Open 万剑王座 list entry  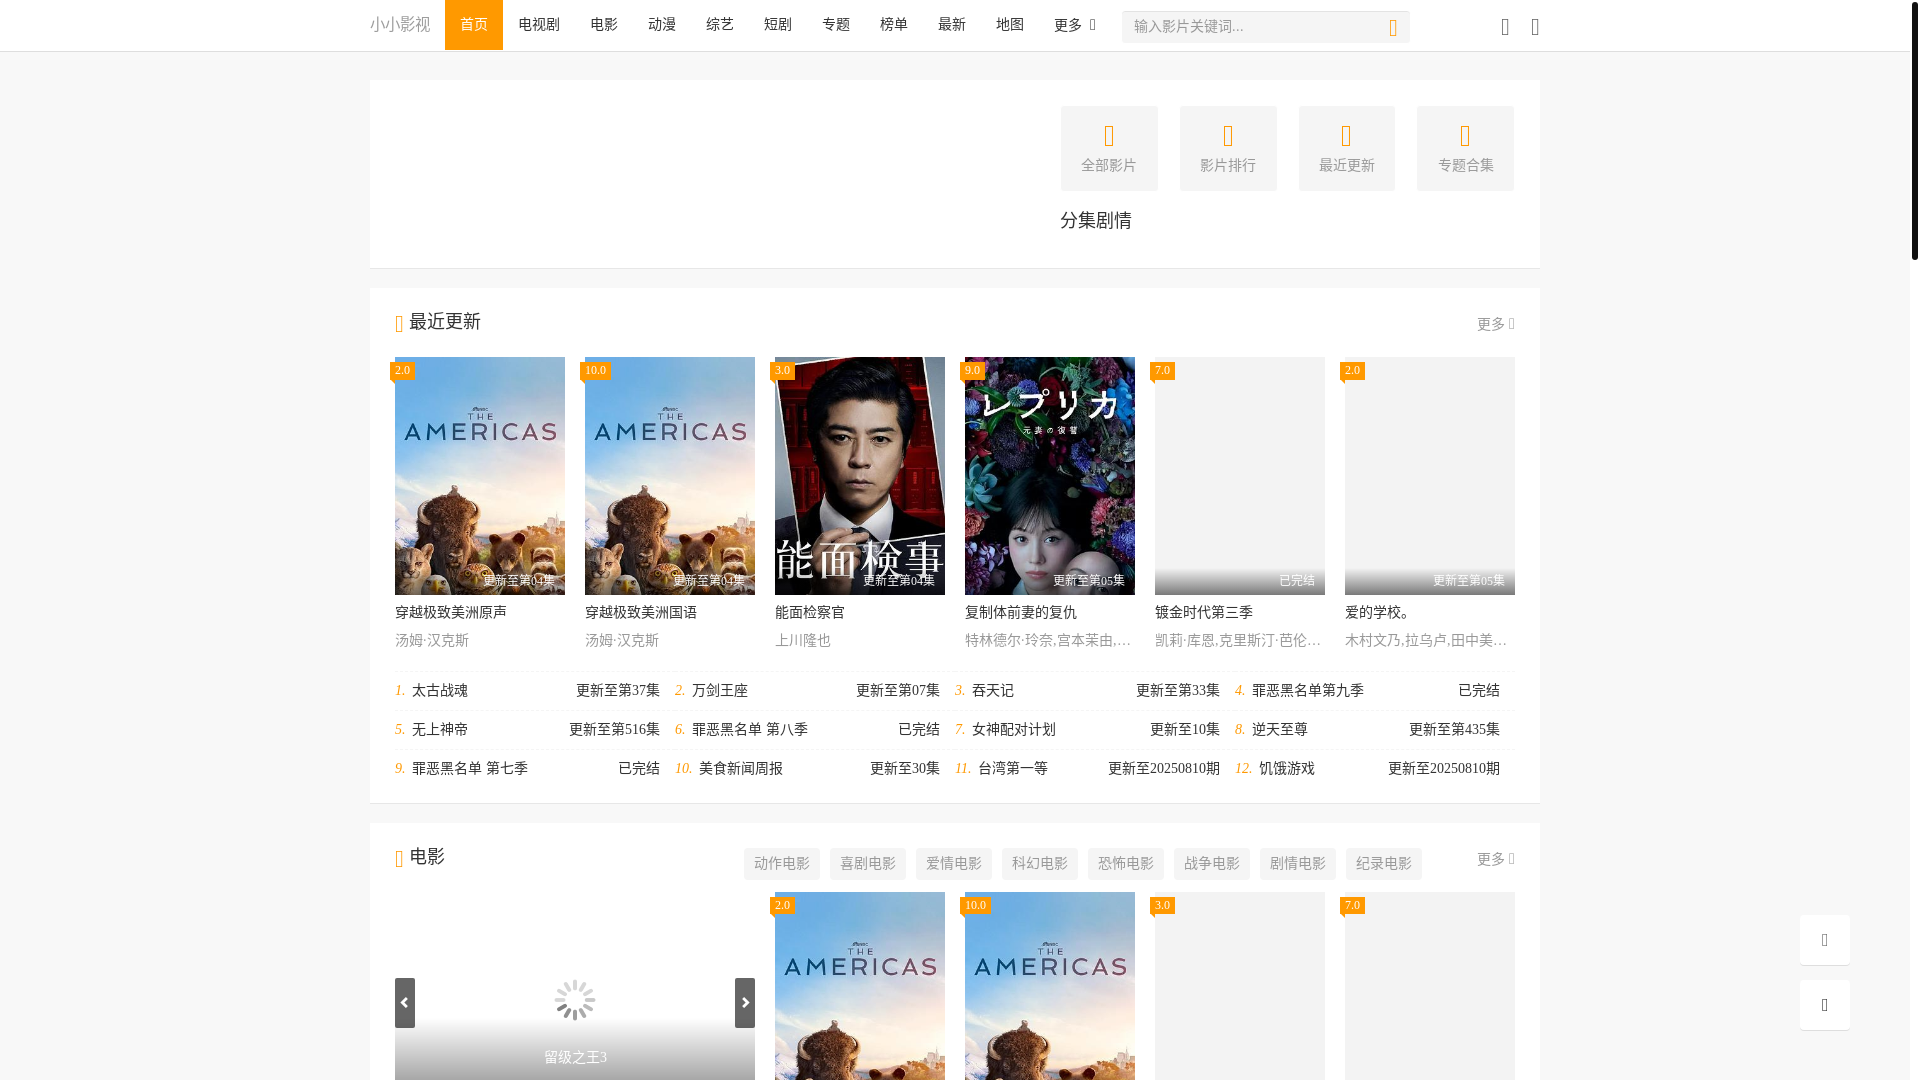pyautogui.click(x=807, y=691)
